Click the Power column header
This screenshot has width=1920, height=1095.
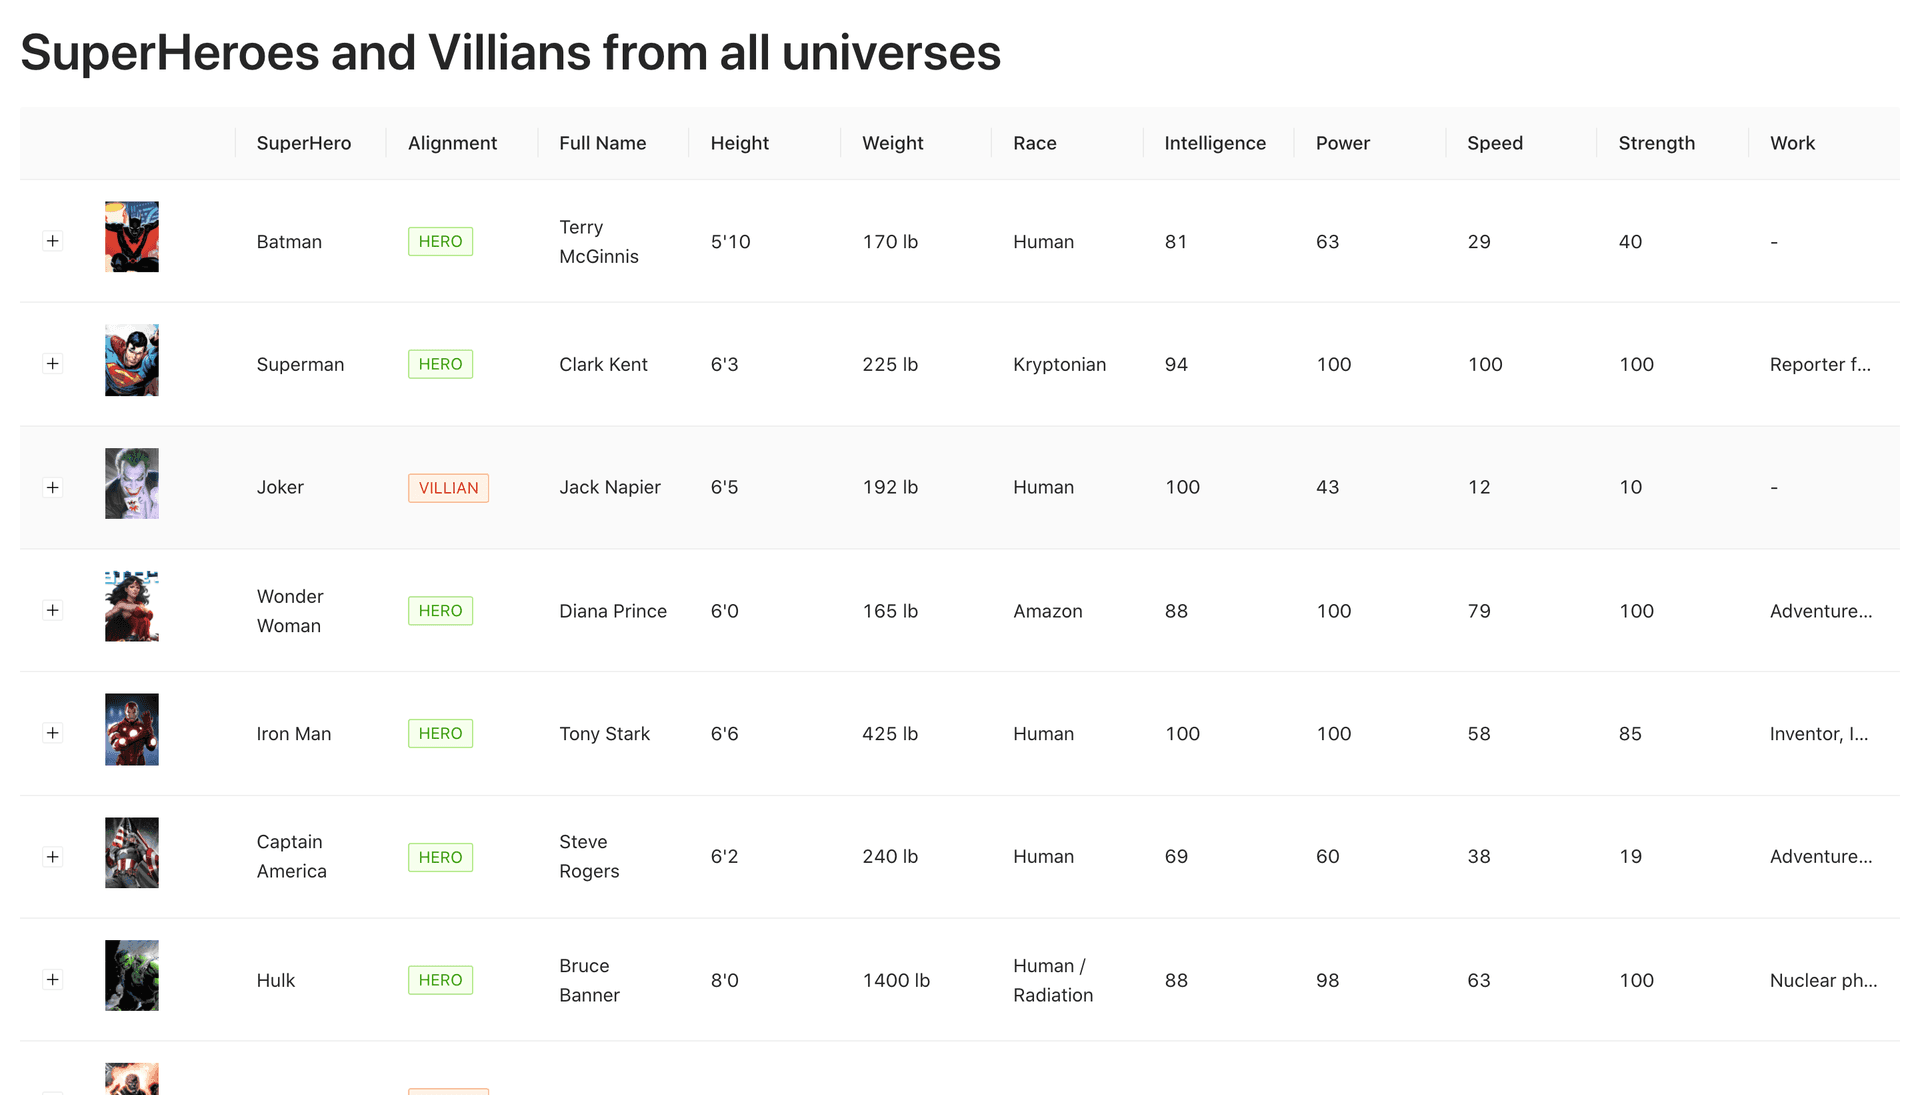pyautogui.click(x=1342, y=143)
